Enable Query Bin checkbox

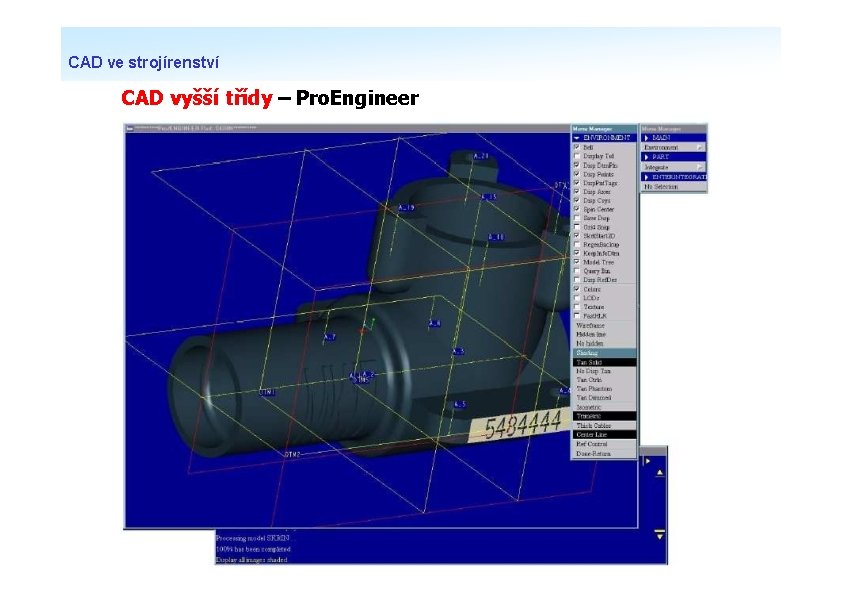(x=577, y=271)
